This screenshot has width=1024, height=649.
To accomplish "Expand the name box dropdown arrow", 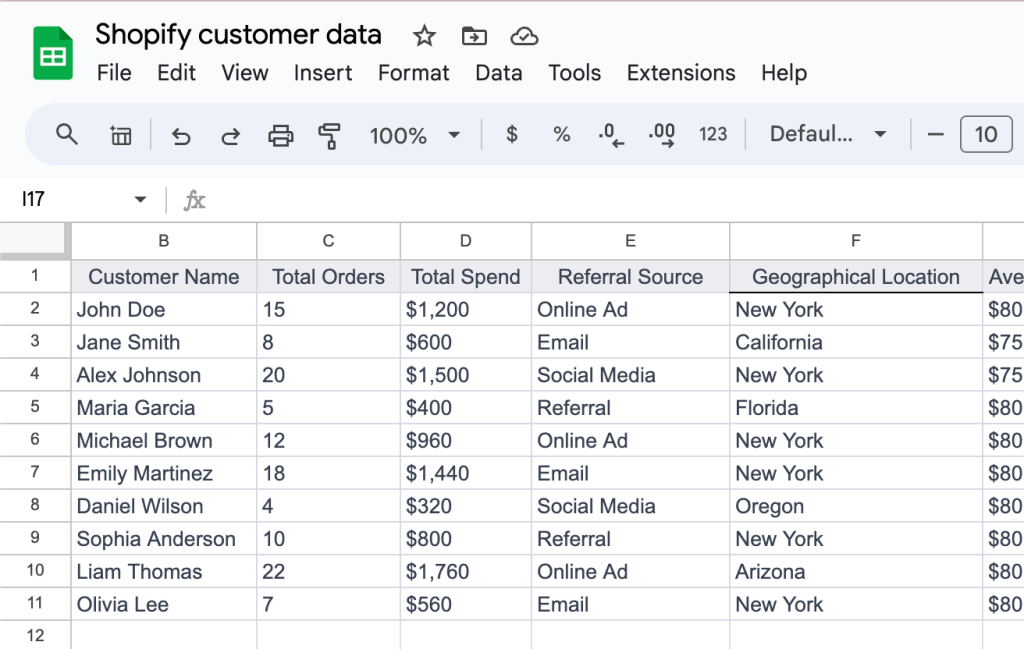I will coord(140,199).
